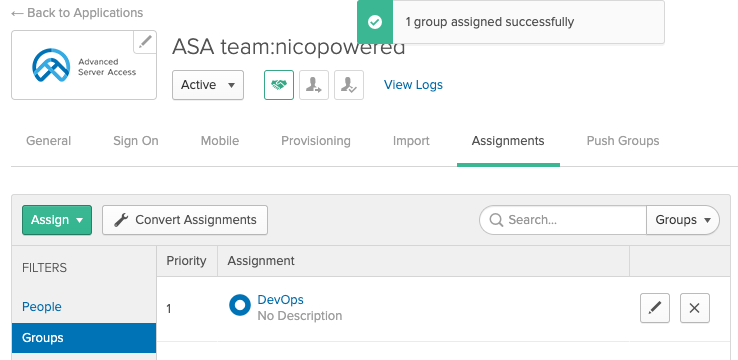
Task: Click the FILTERS heading
Action: coord(45,268)
